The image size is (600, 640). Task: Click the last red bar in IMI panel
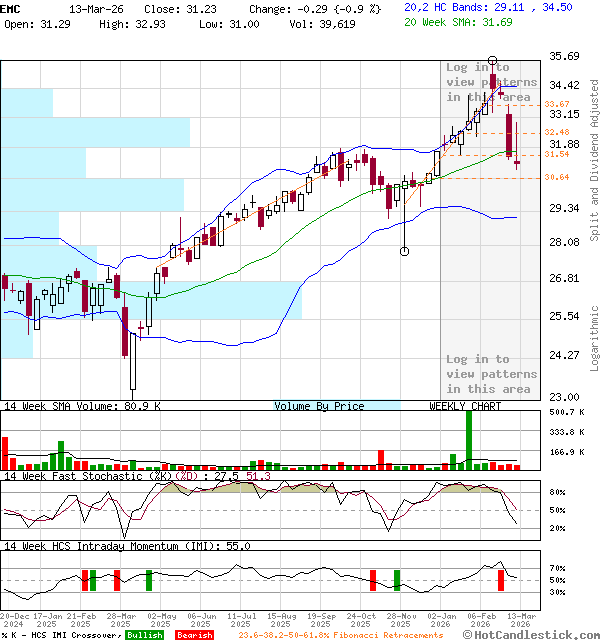501,578
